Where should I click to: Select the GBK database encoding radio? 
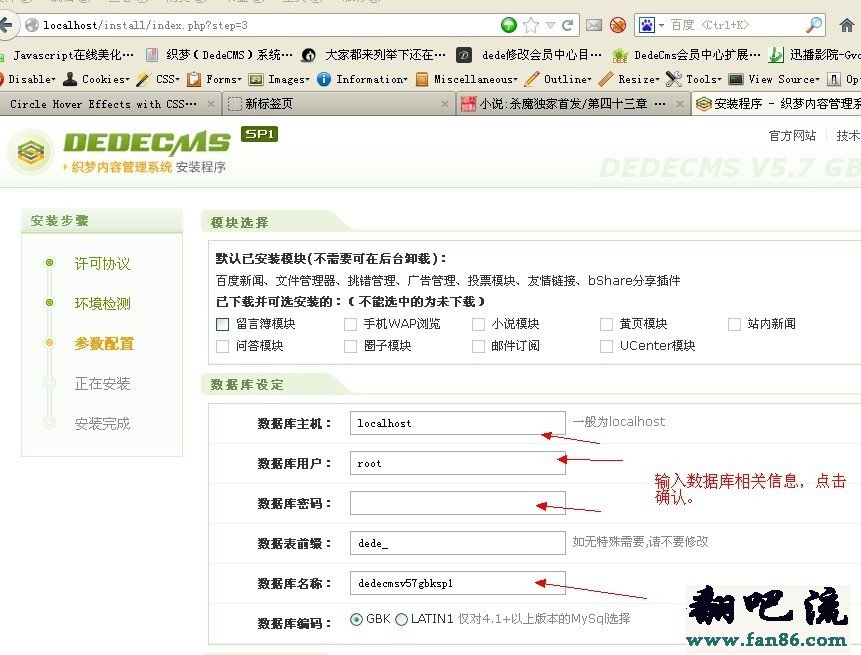pos(356,619)
